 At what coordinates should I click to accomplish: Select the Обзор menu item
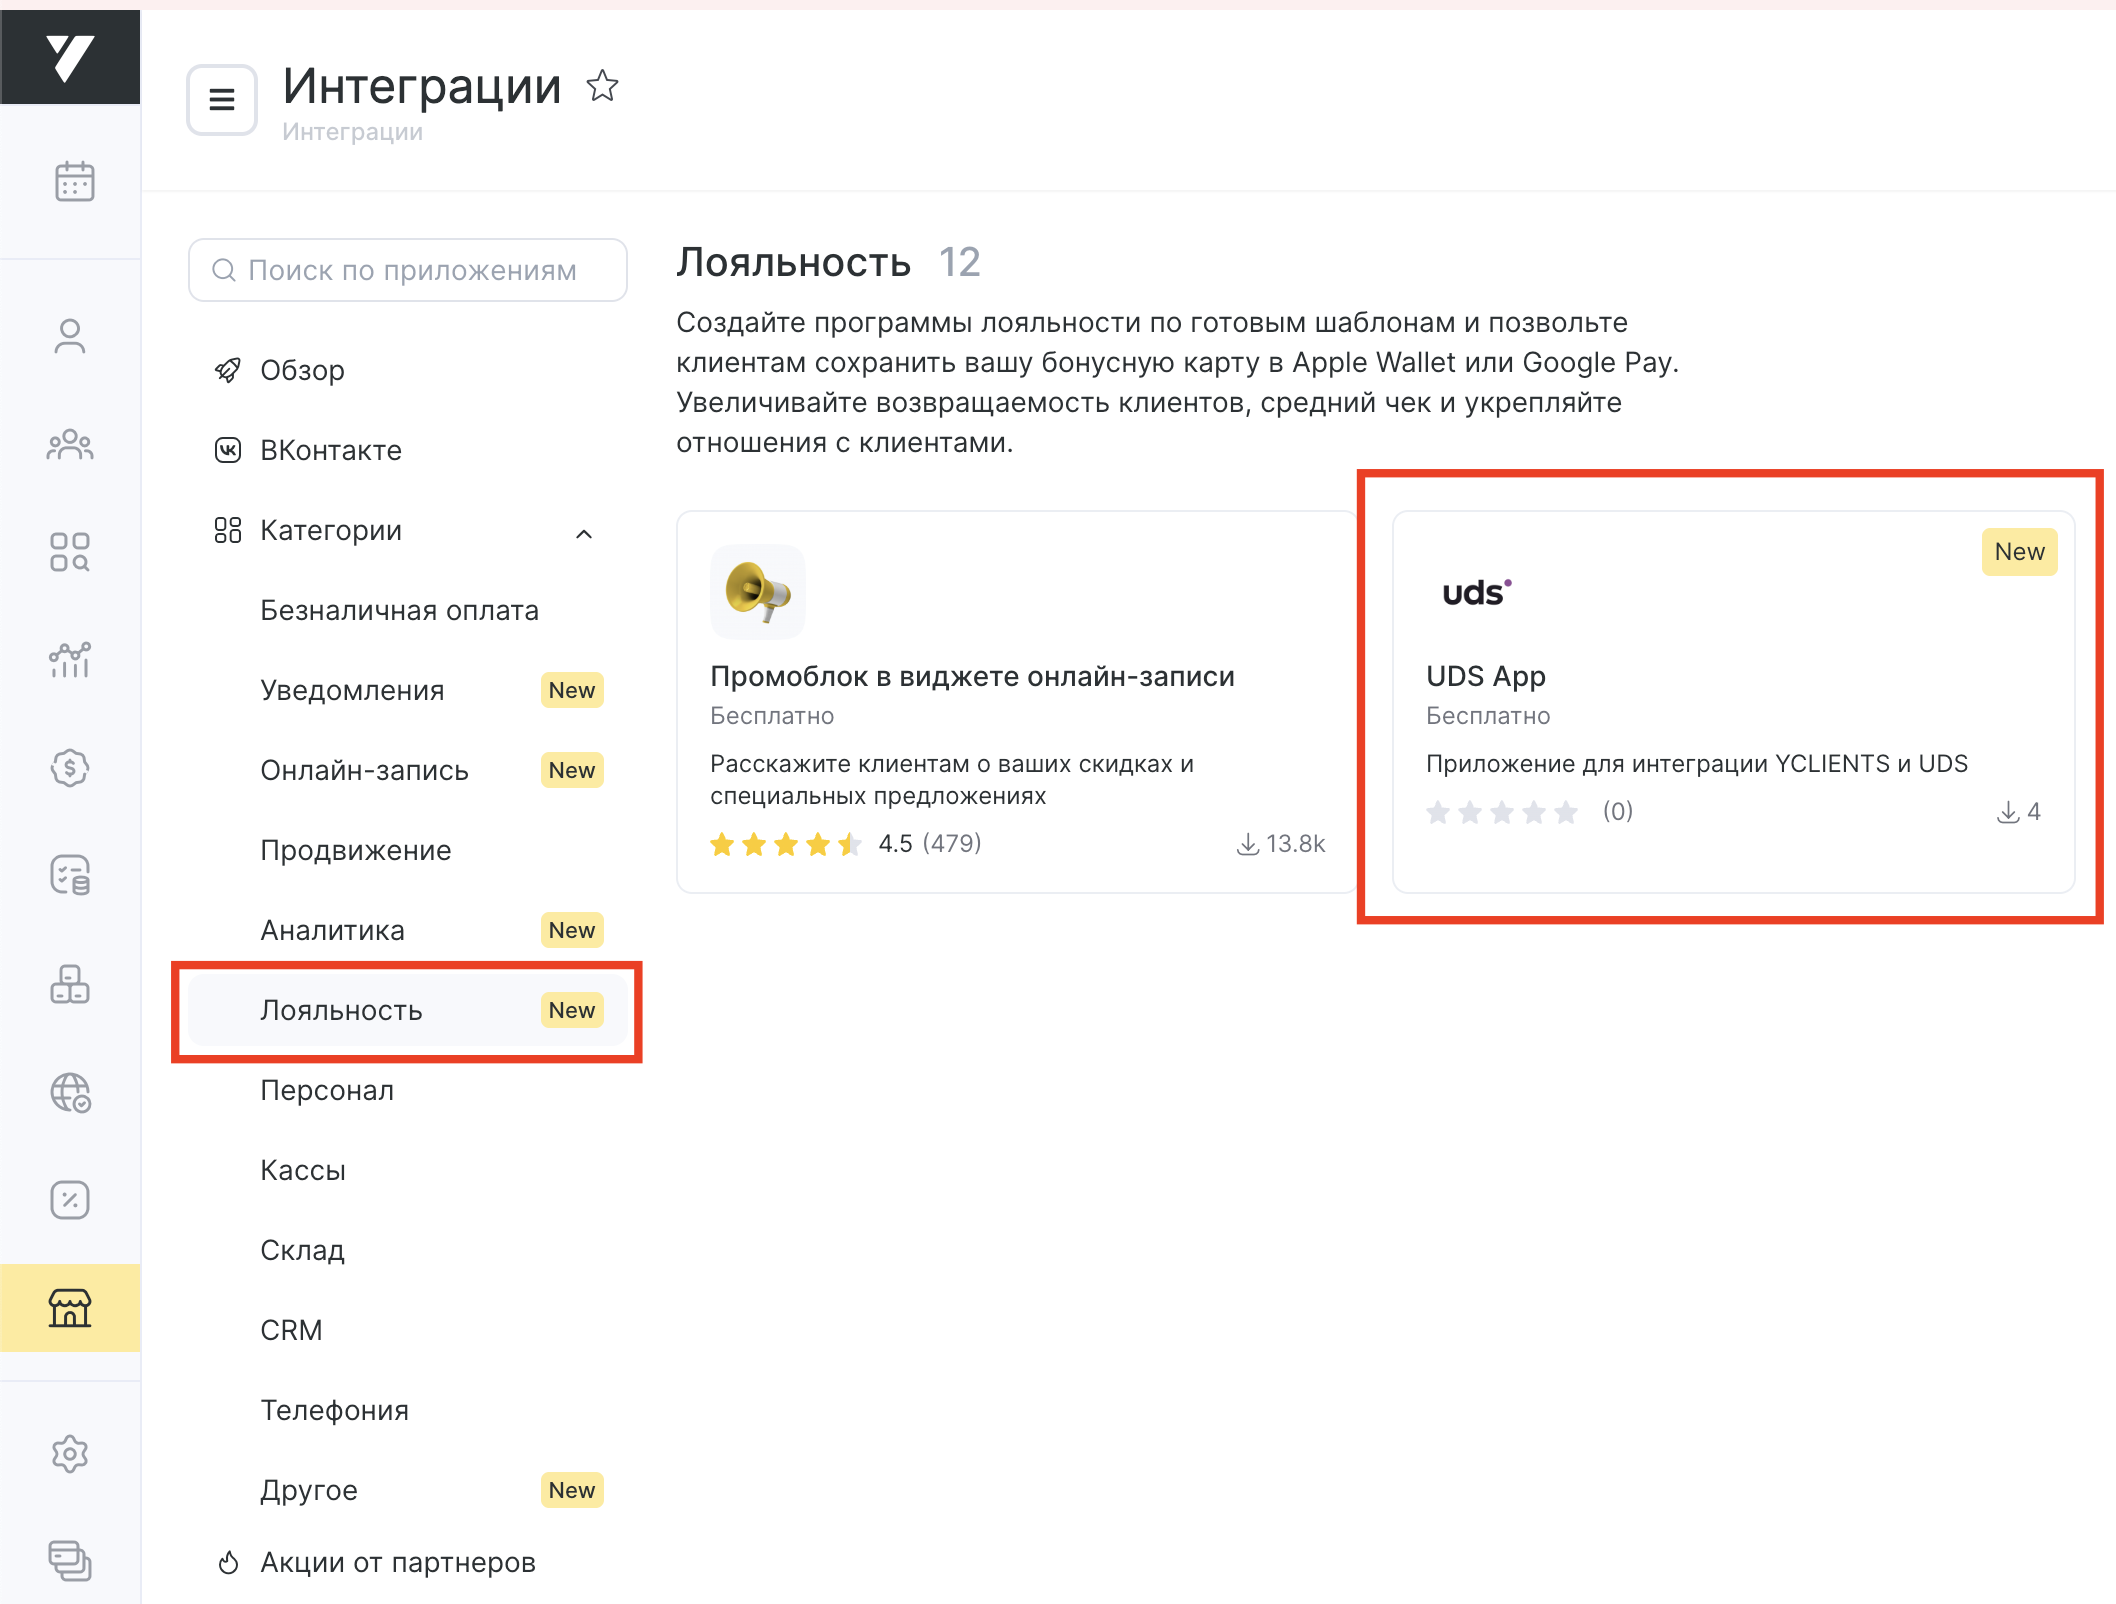tap(302, 370)
